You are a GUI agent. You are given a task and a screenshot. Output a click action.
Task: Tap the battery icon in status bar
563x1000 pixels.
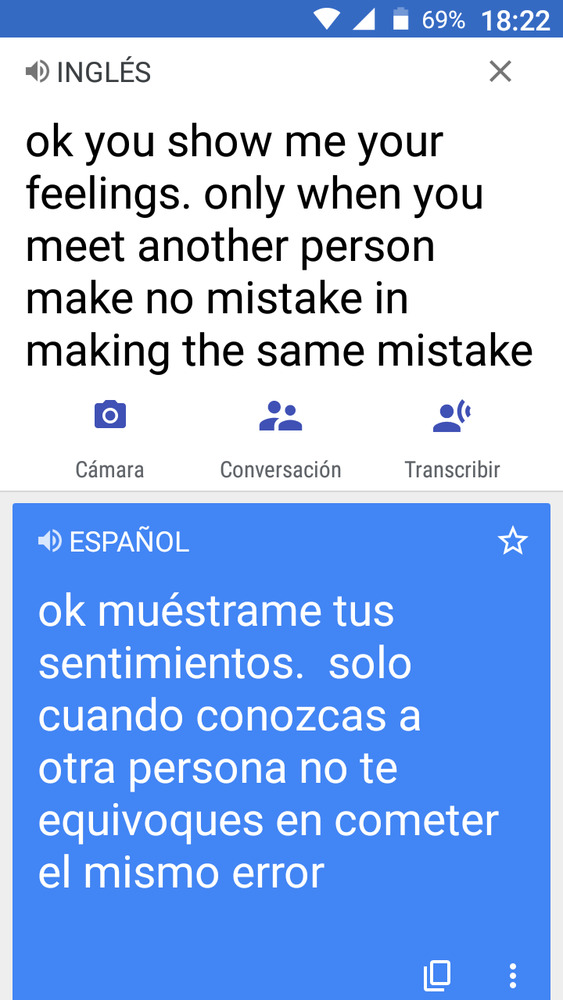pyautogui.click(x=400, y=18)
